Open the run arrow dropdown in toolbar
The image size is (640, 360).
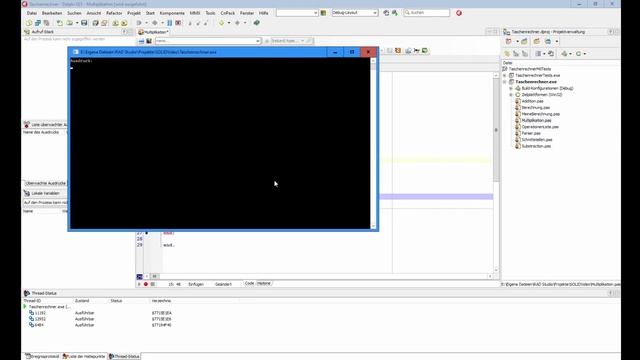tap(146, 23)
